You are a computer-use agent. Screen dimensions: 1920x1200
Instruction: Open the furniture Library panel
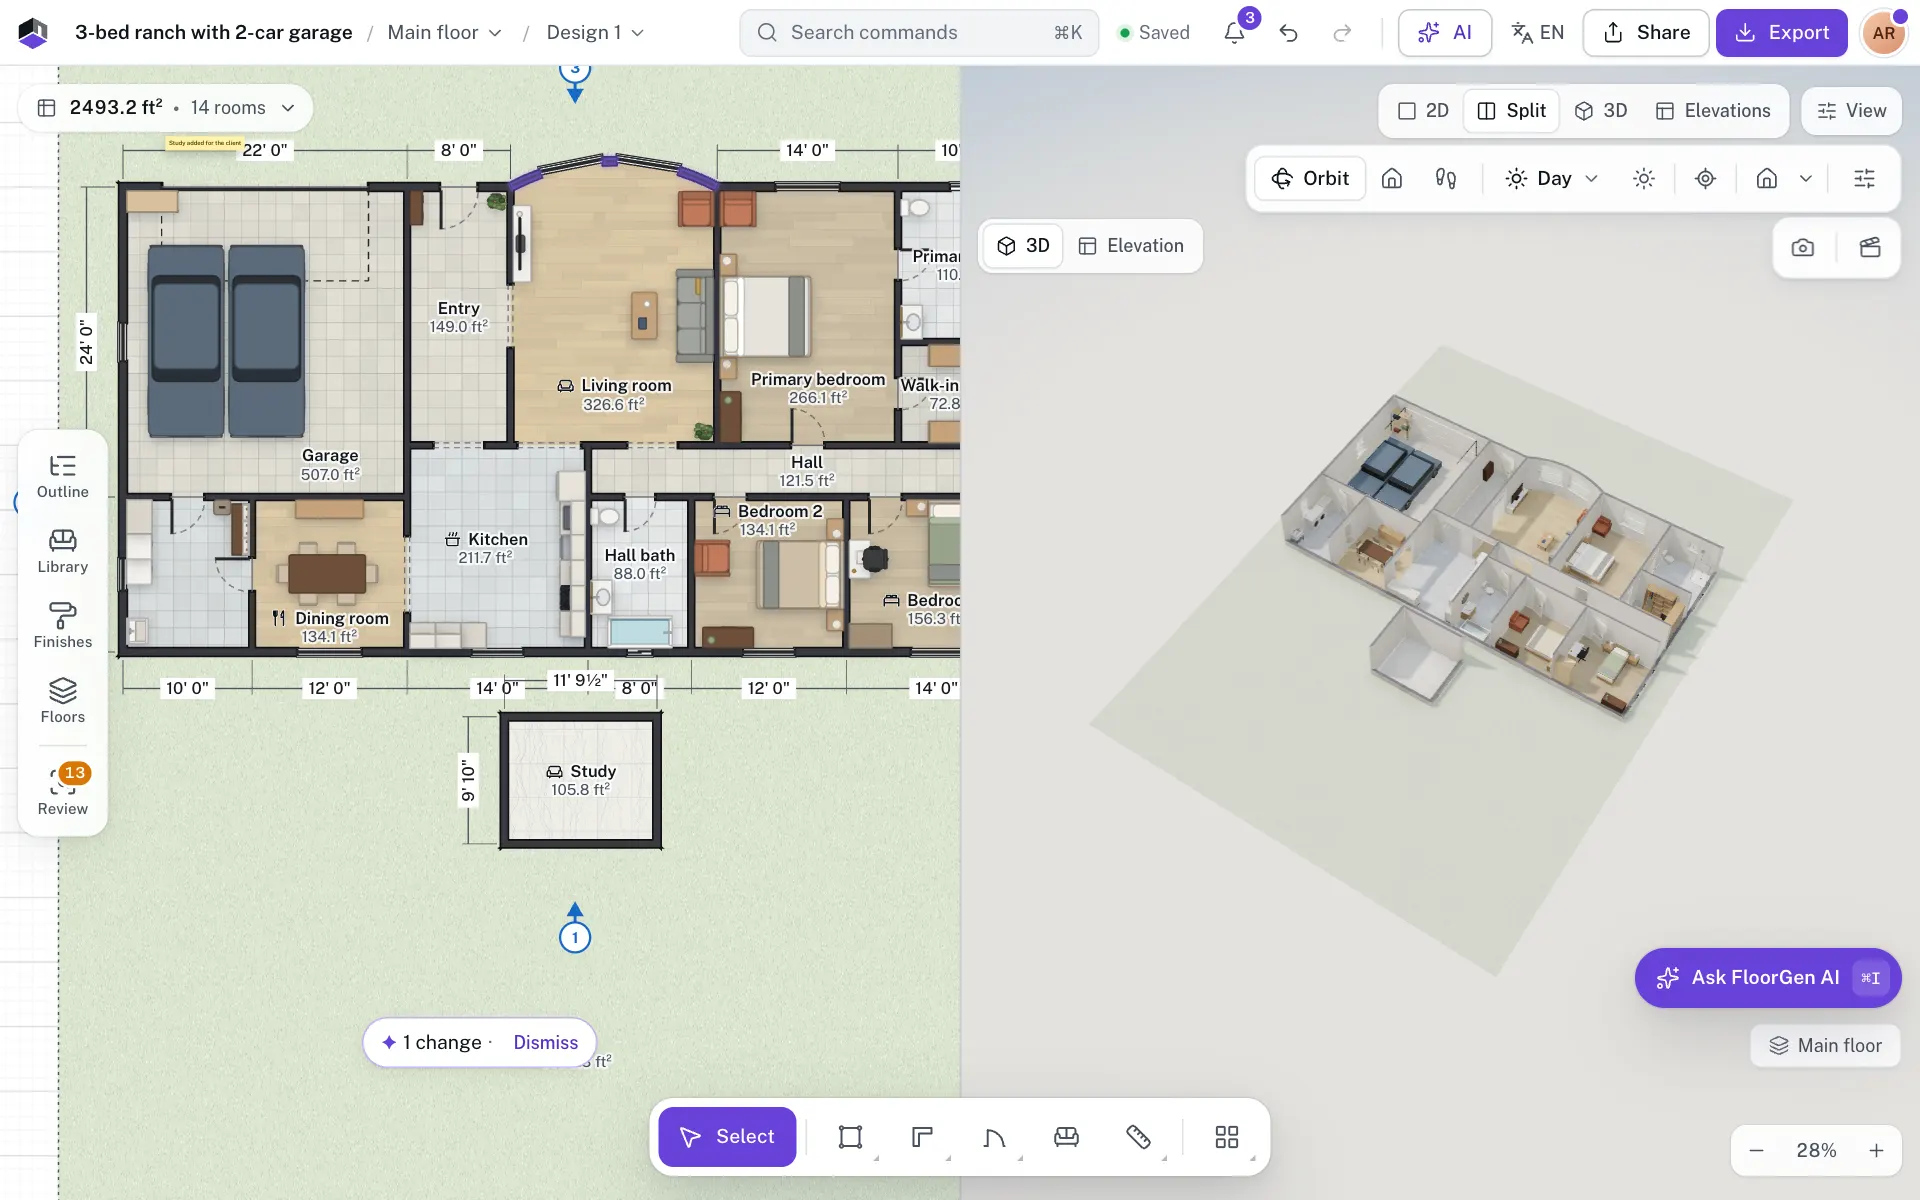click(x=62, y=552)
